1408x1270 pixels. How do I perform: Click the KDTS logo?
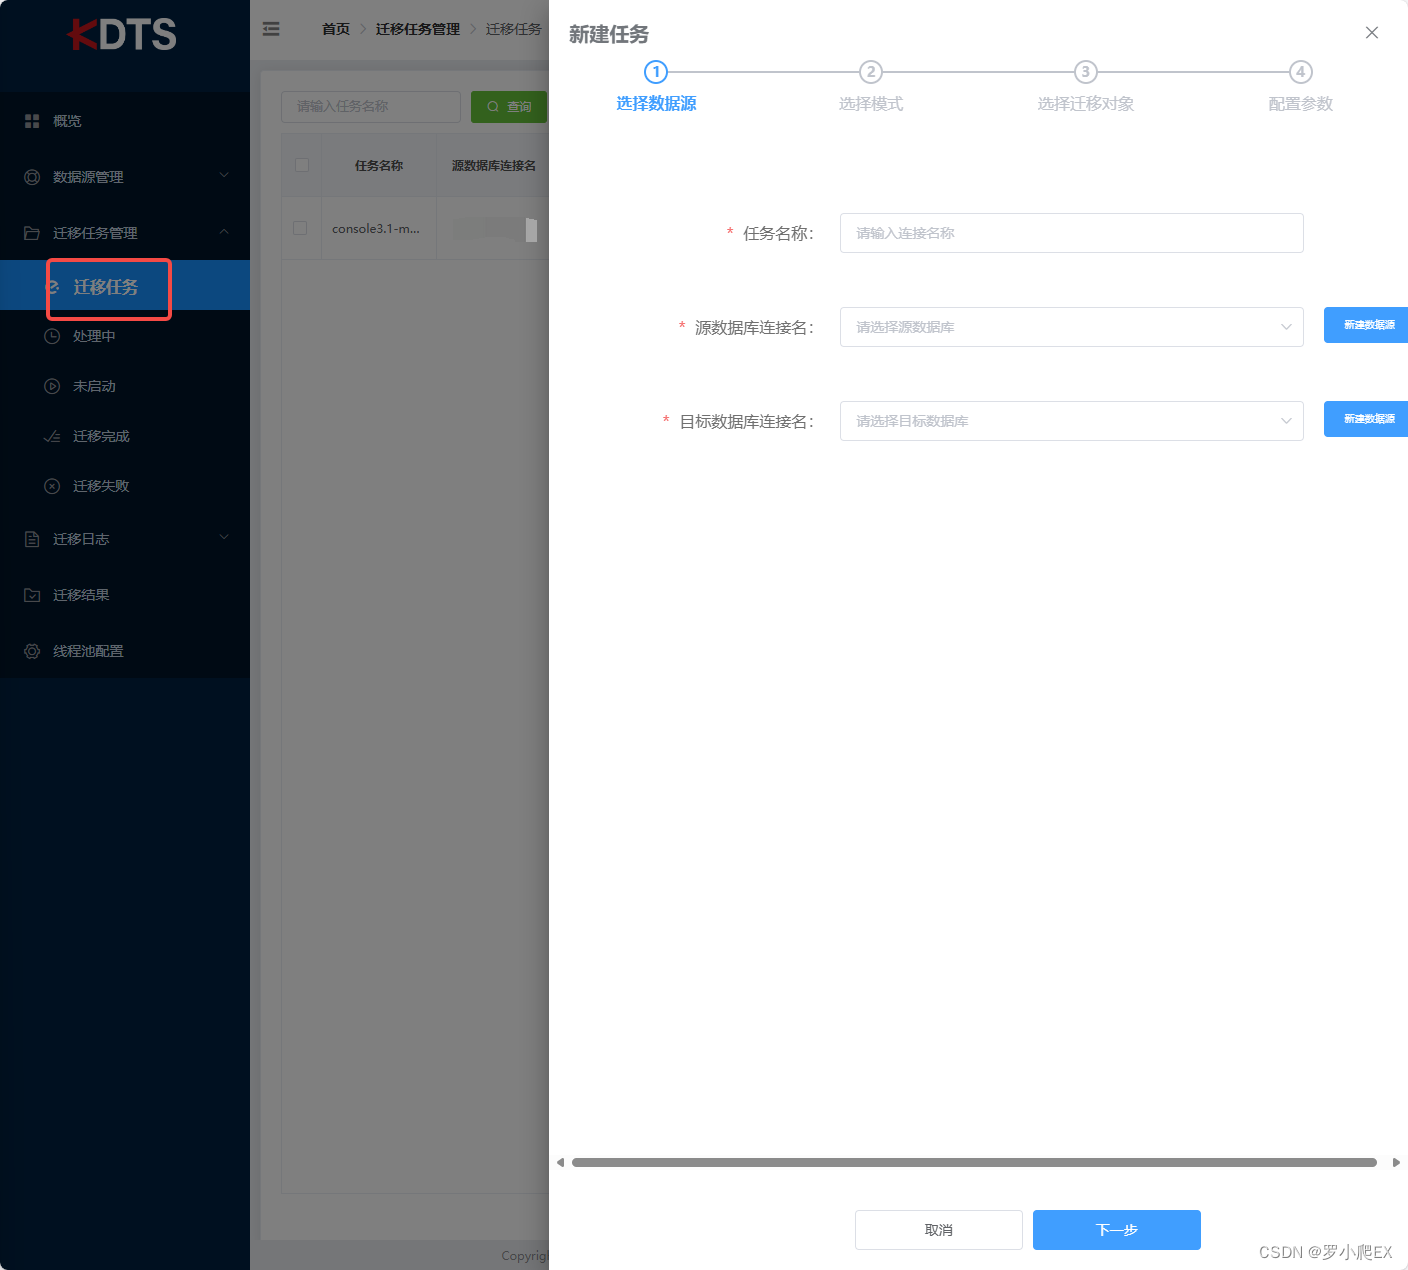(122, 34)
